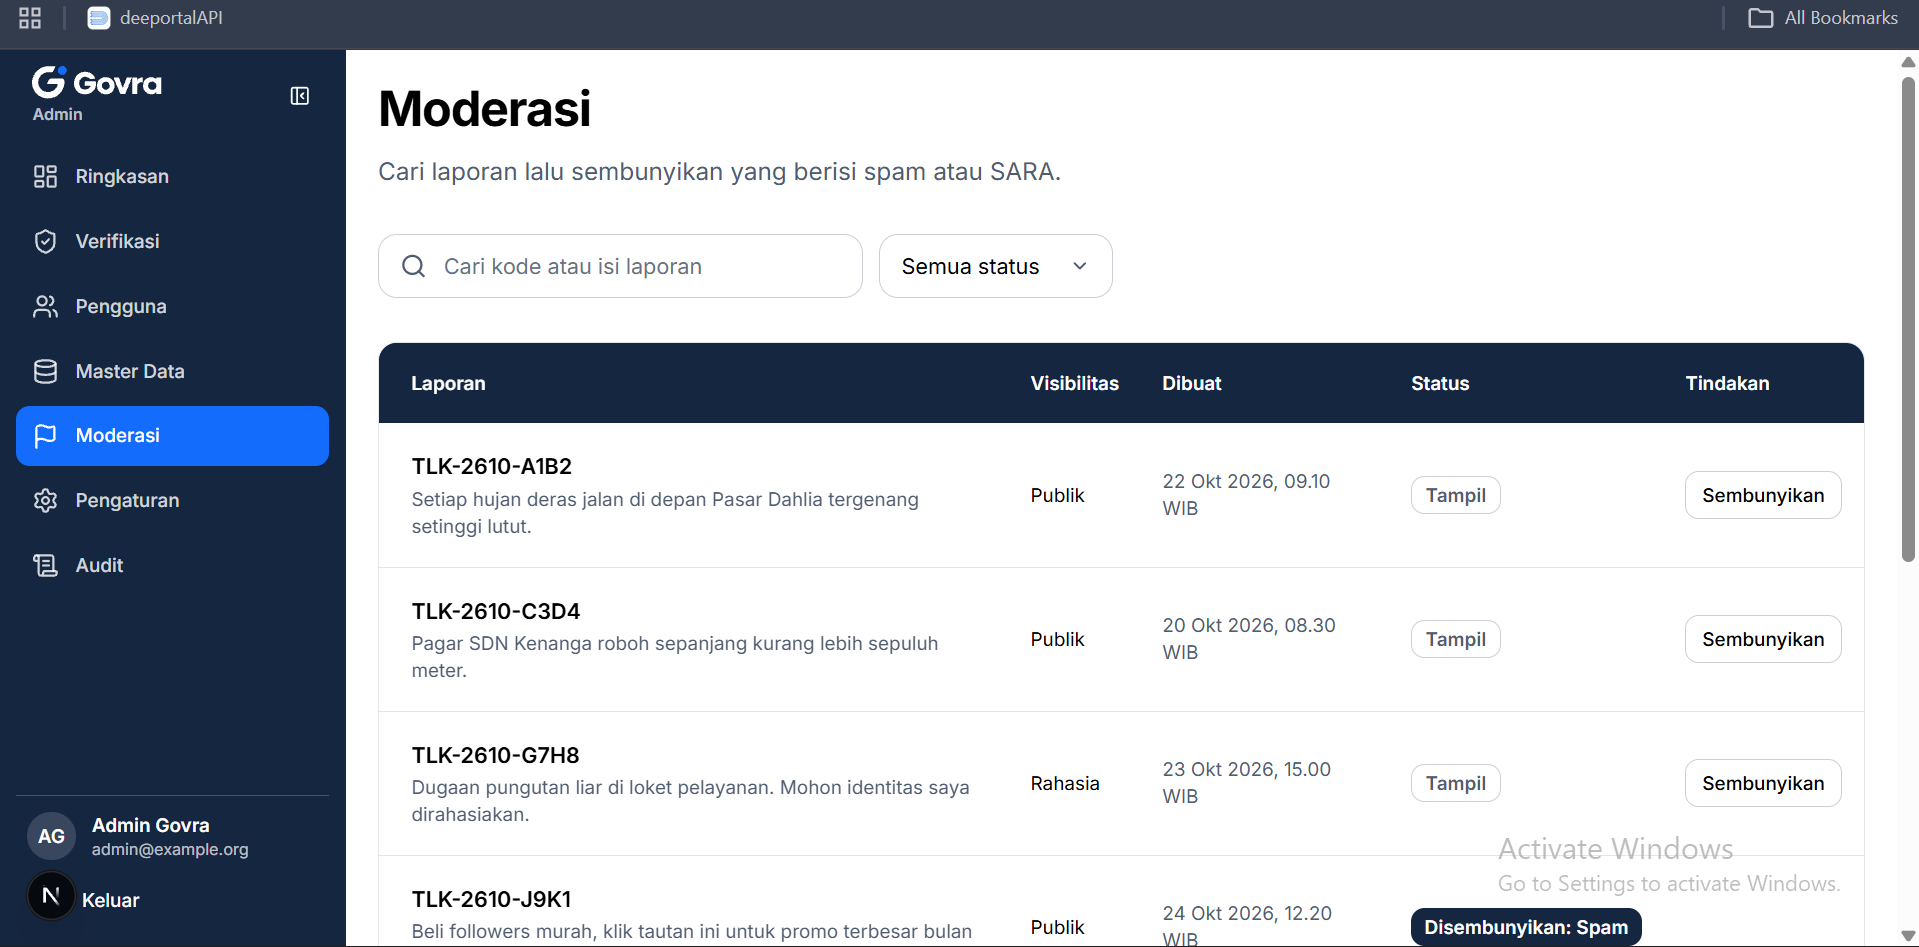Screen dimensions: 1919x947
Task: Click the Pengguna users icon
Action: click(x=45, y=306)
